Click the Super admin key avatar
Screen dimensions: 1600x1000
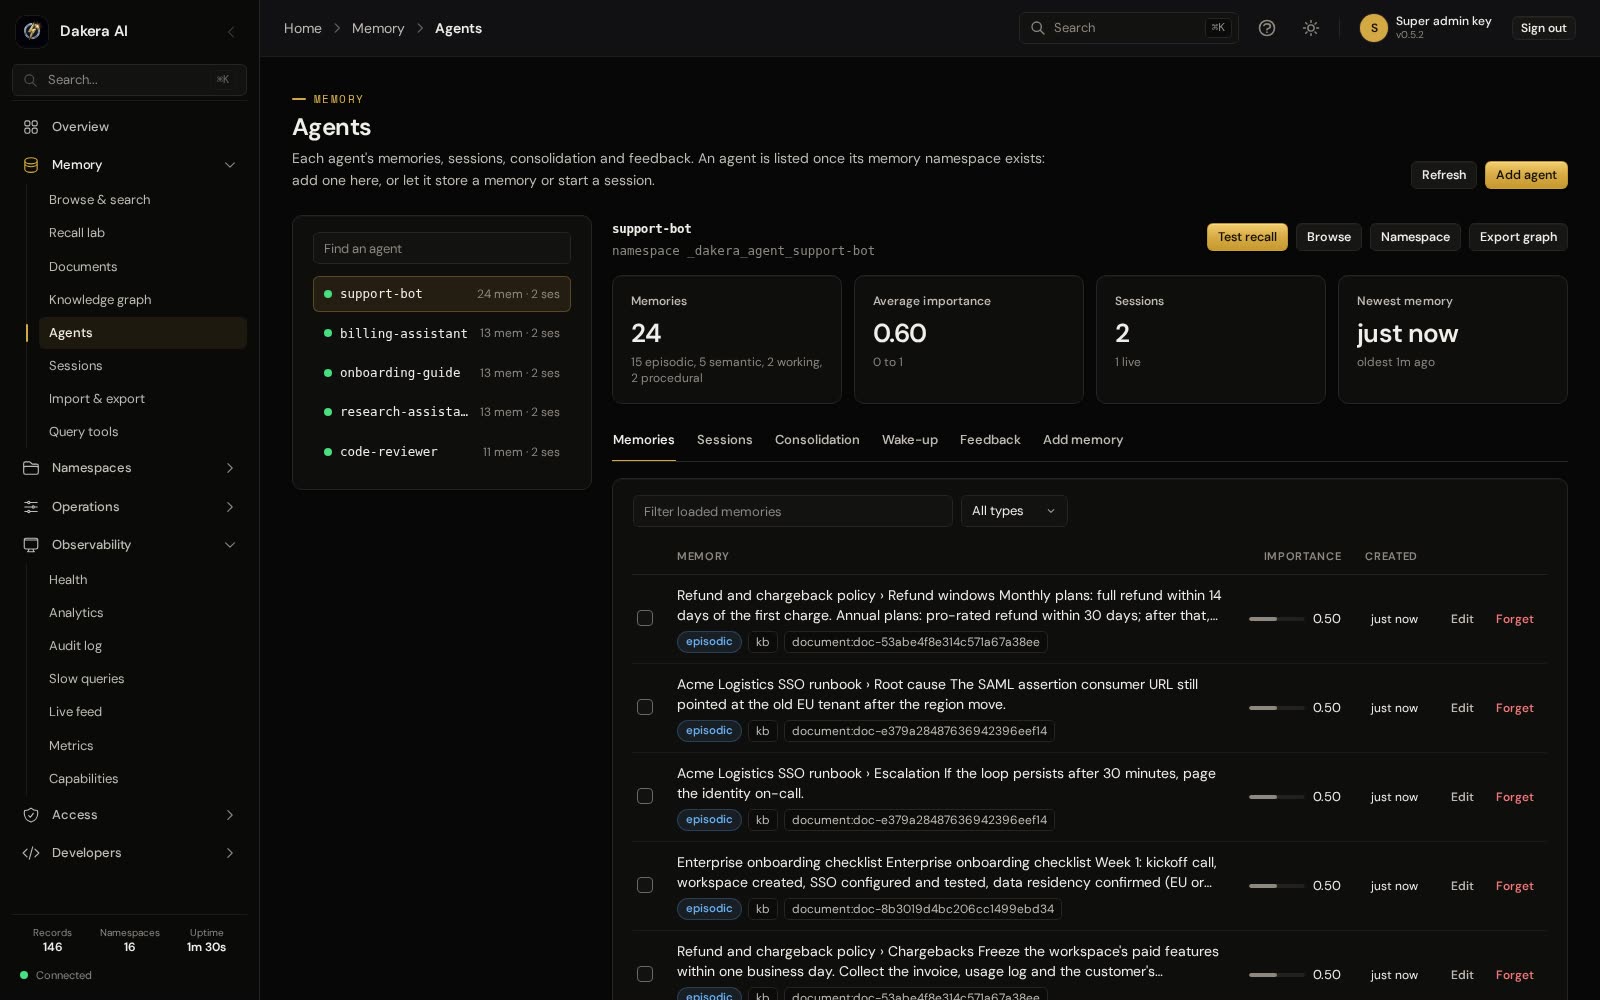tap(1374, 28)
